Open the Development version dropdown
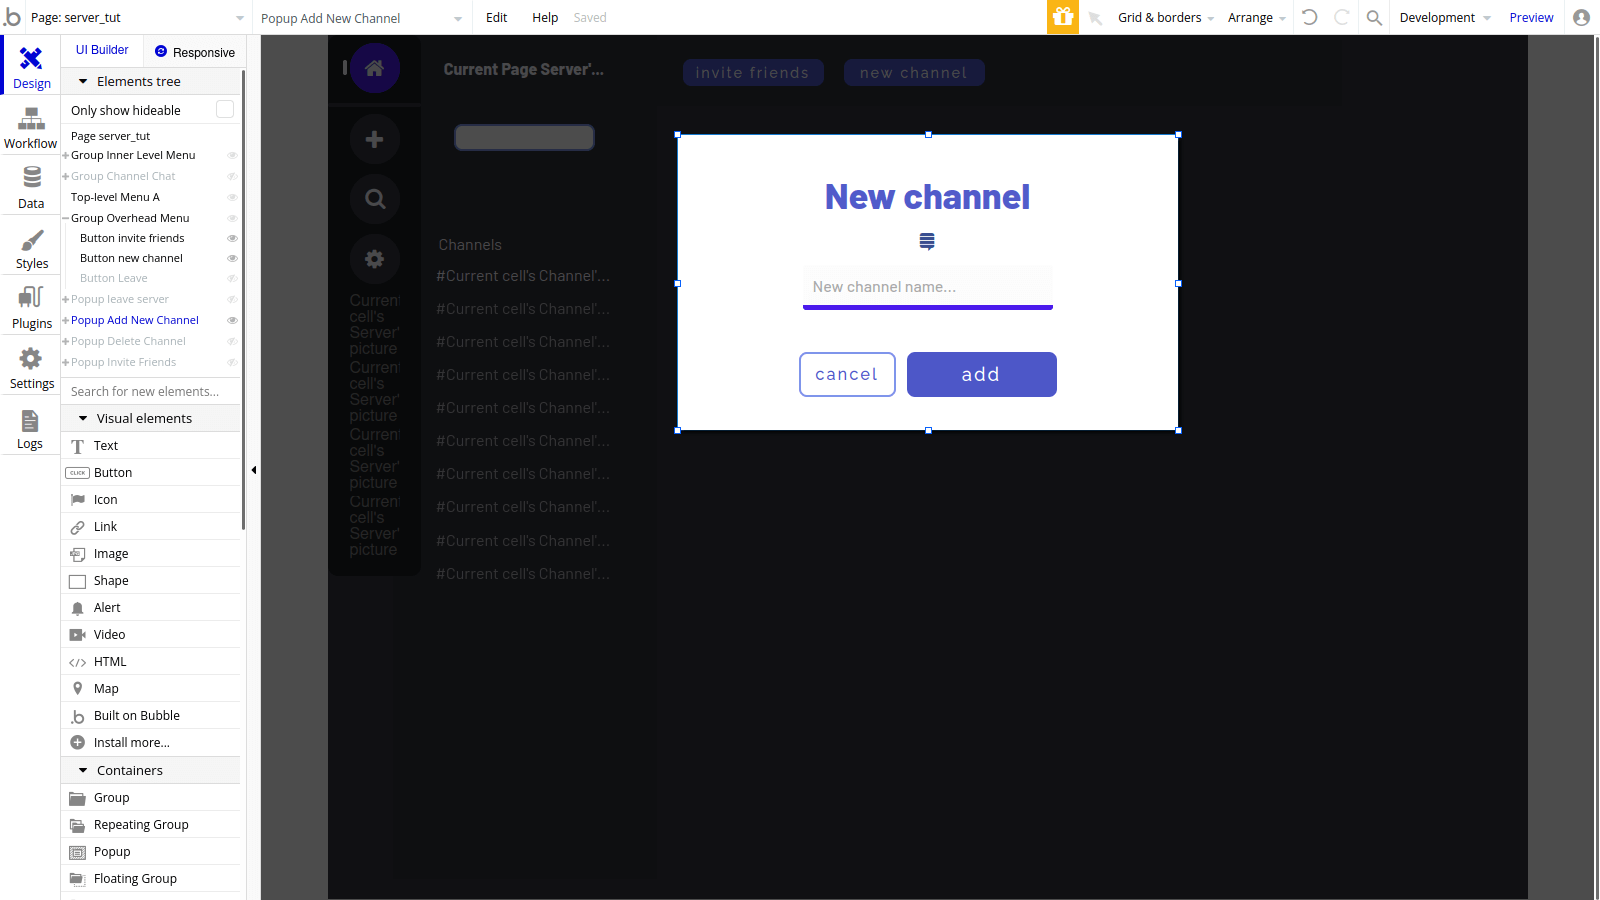This screenshot has width=1600, height=900. coord(1444,17)
